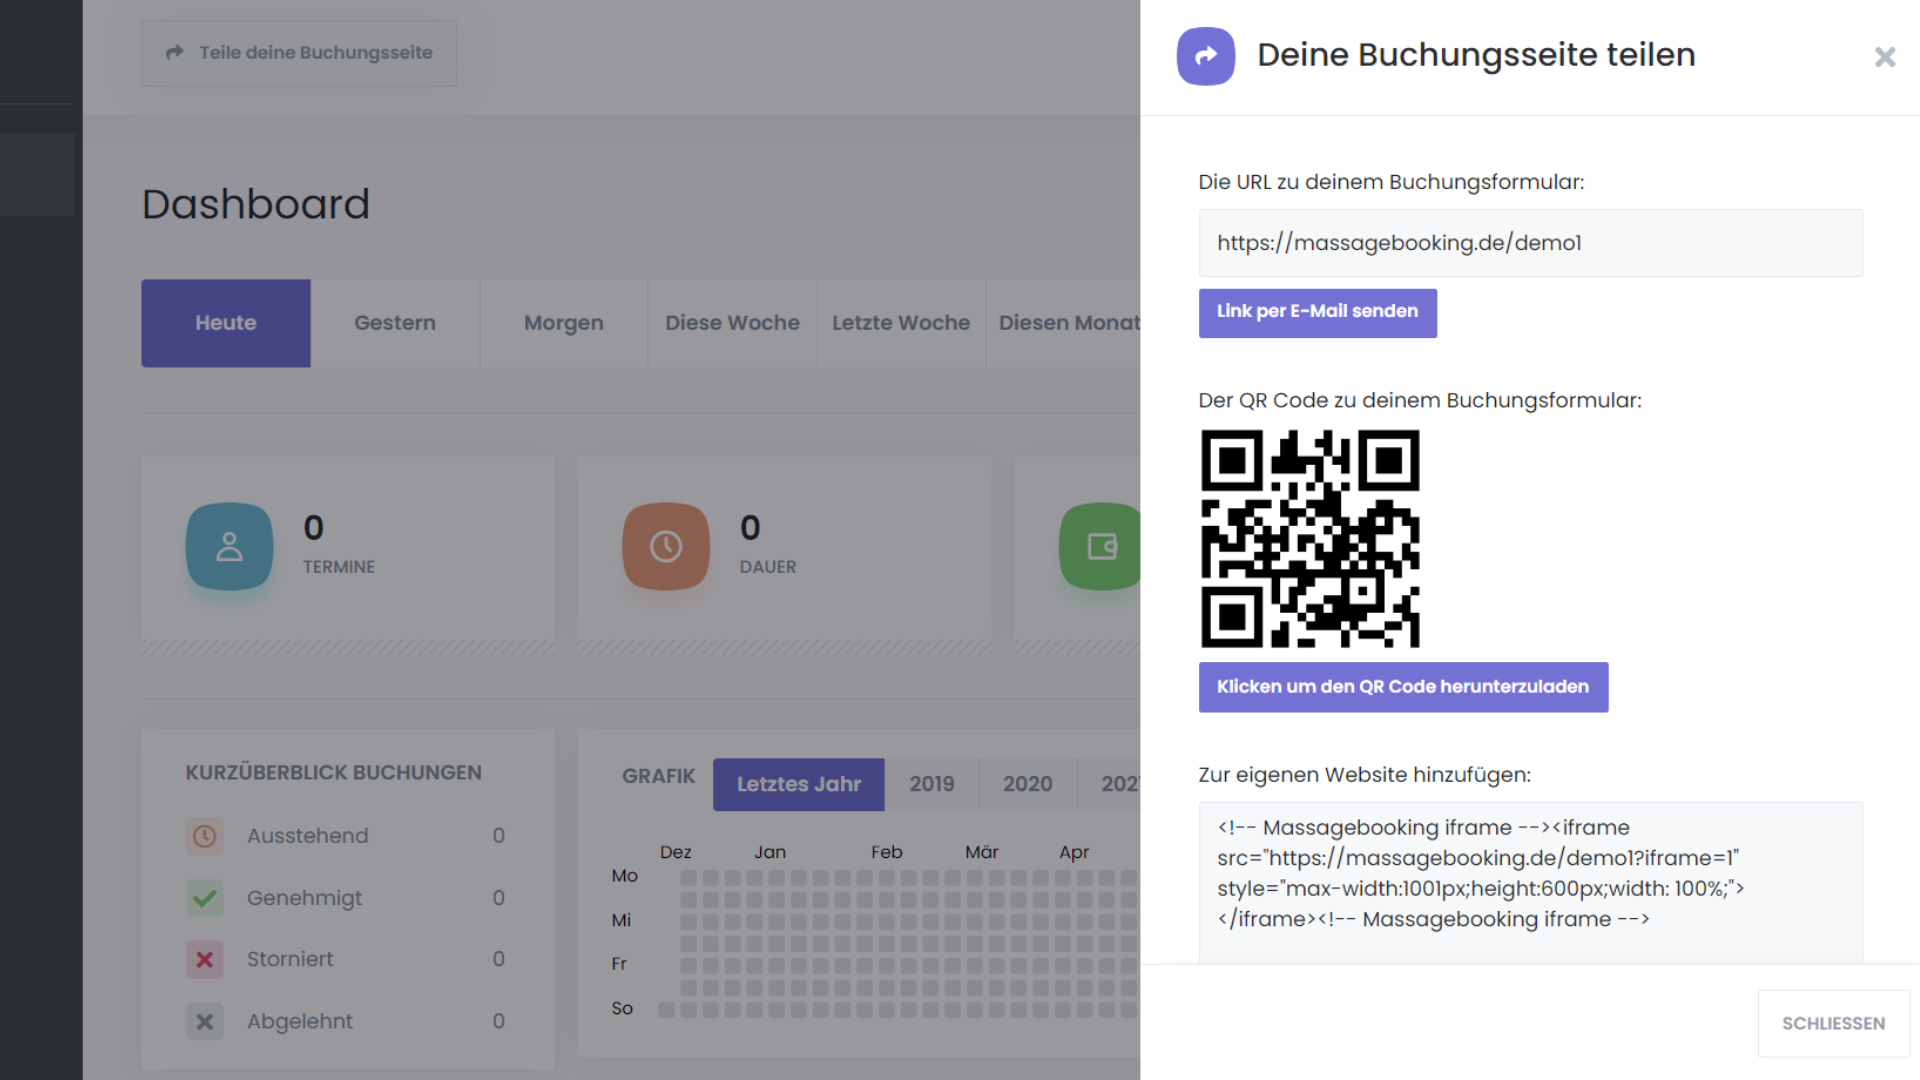Screen dimensions: 1920x1080
Task: Click the booking form URL field
Action: (x=1530, y=243)
